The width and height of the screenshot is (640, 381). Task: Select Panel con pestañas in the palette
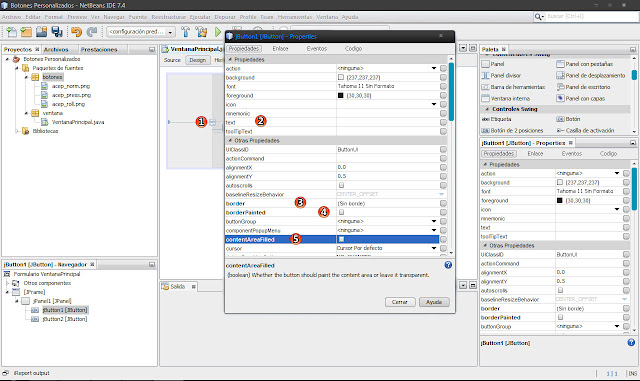(584, 64)
